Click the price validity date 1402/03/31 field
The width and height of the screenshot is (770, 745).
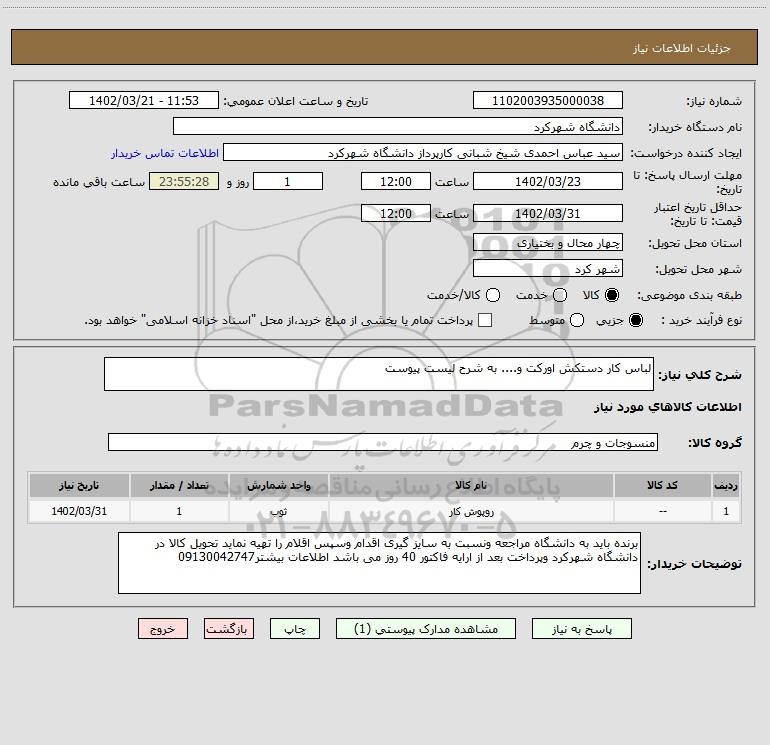[x=548, y=213]
